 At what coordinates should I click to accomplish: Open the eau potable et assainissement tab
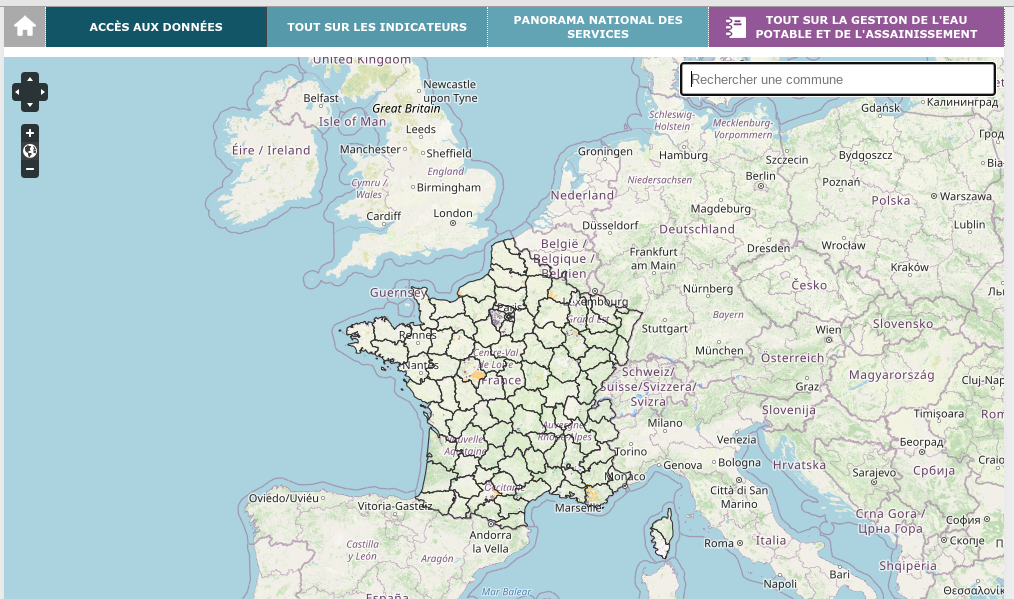[x=866, y=27]
